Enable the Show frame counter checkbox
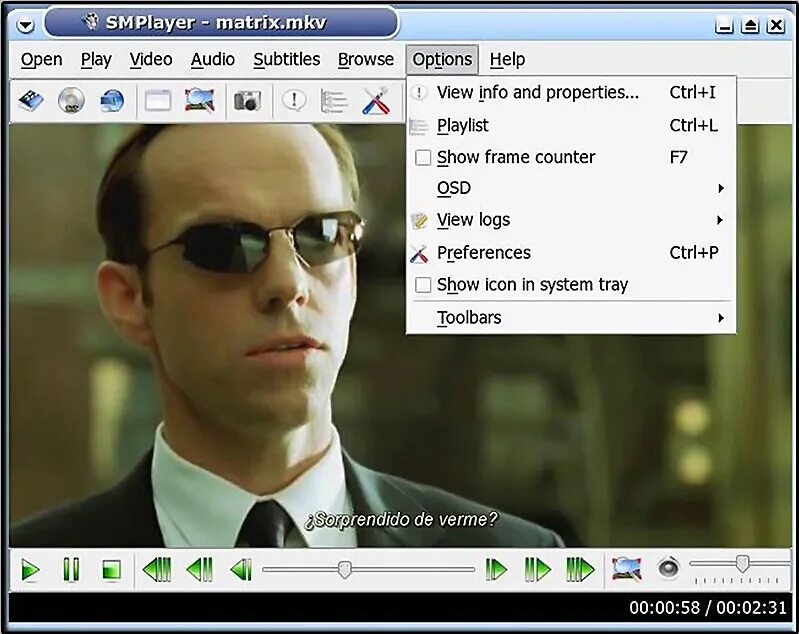Viewport: 799px width, 634px height. [423, 157]
